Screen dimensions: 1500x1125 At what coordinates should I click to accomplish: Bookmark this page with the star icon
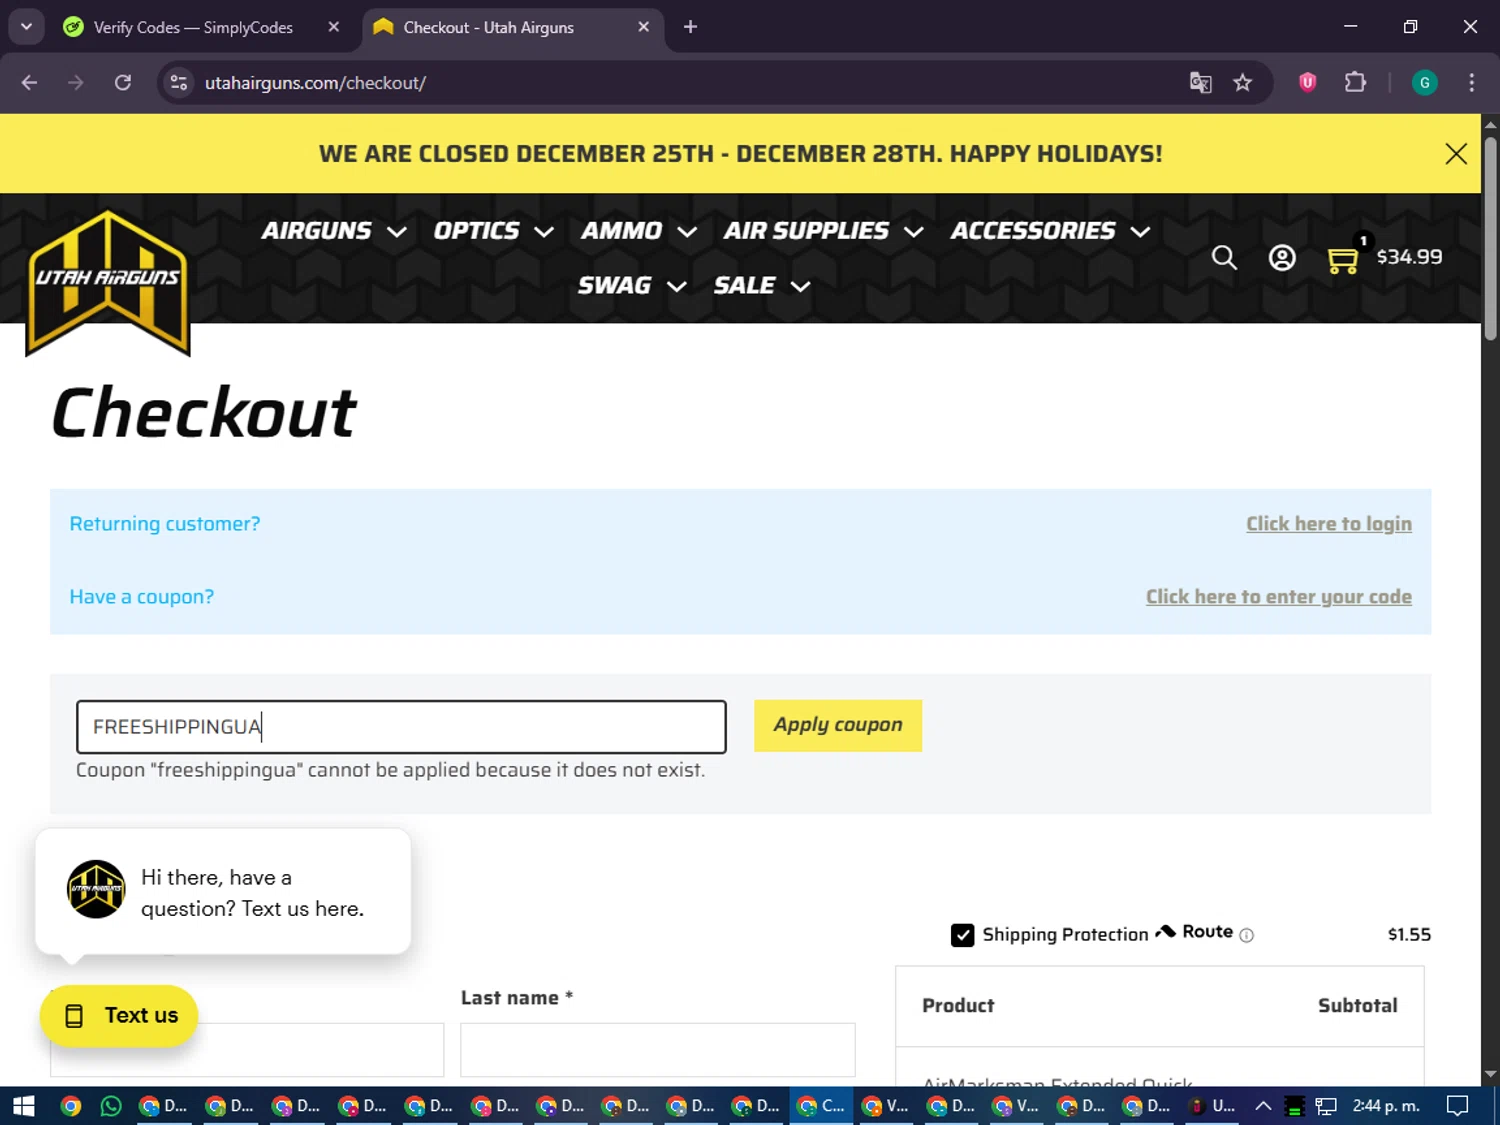coord(1243,83)
